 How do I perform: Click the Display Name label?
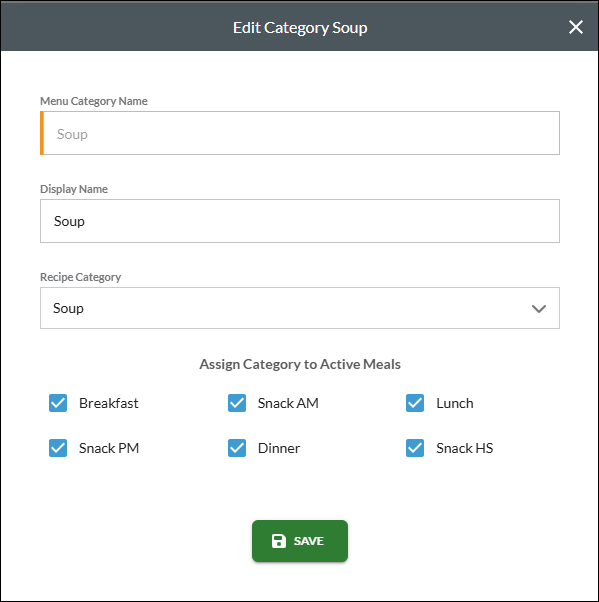pos(74,189)
